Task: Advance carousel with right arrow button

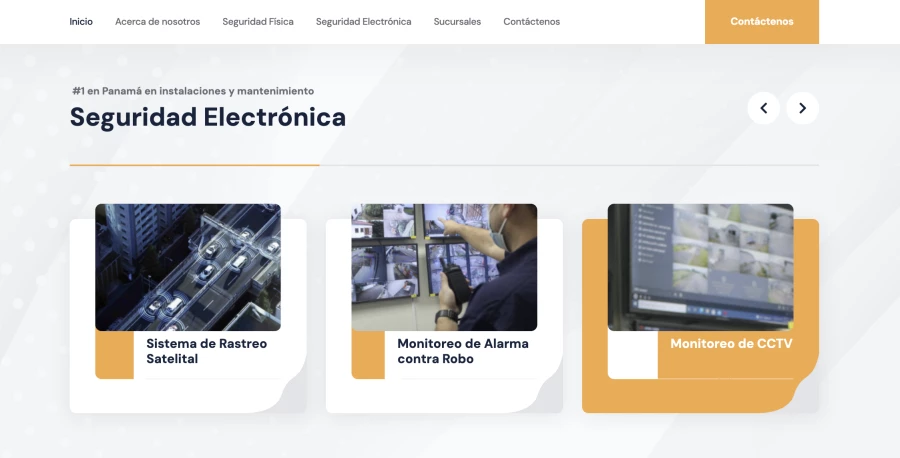Action: 802,108
